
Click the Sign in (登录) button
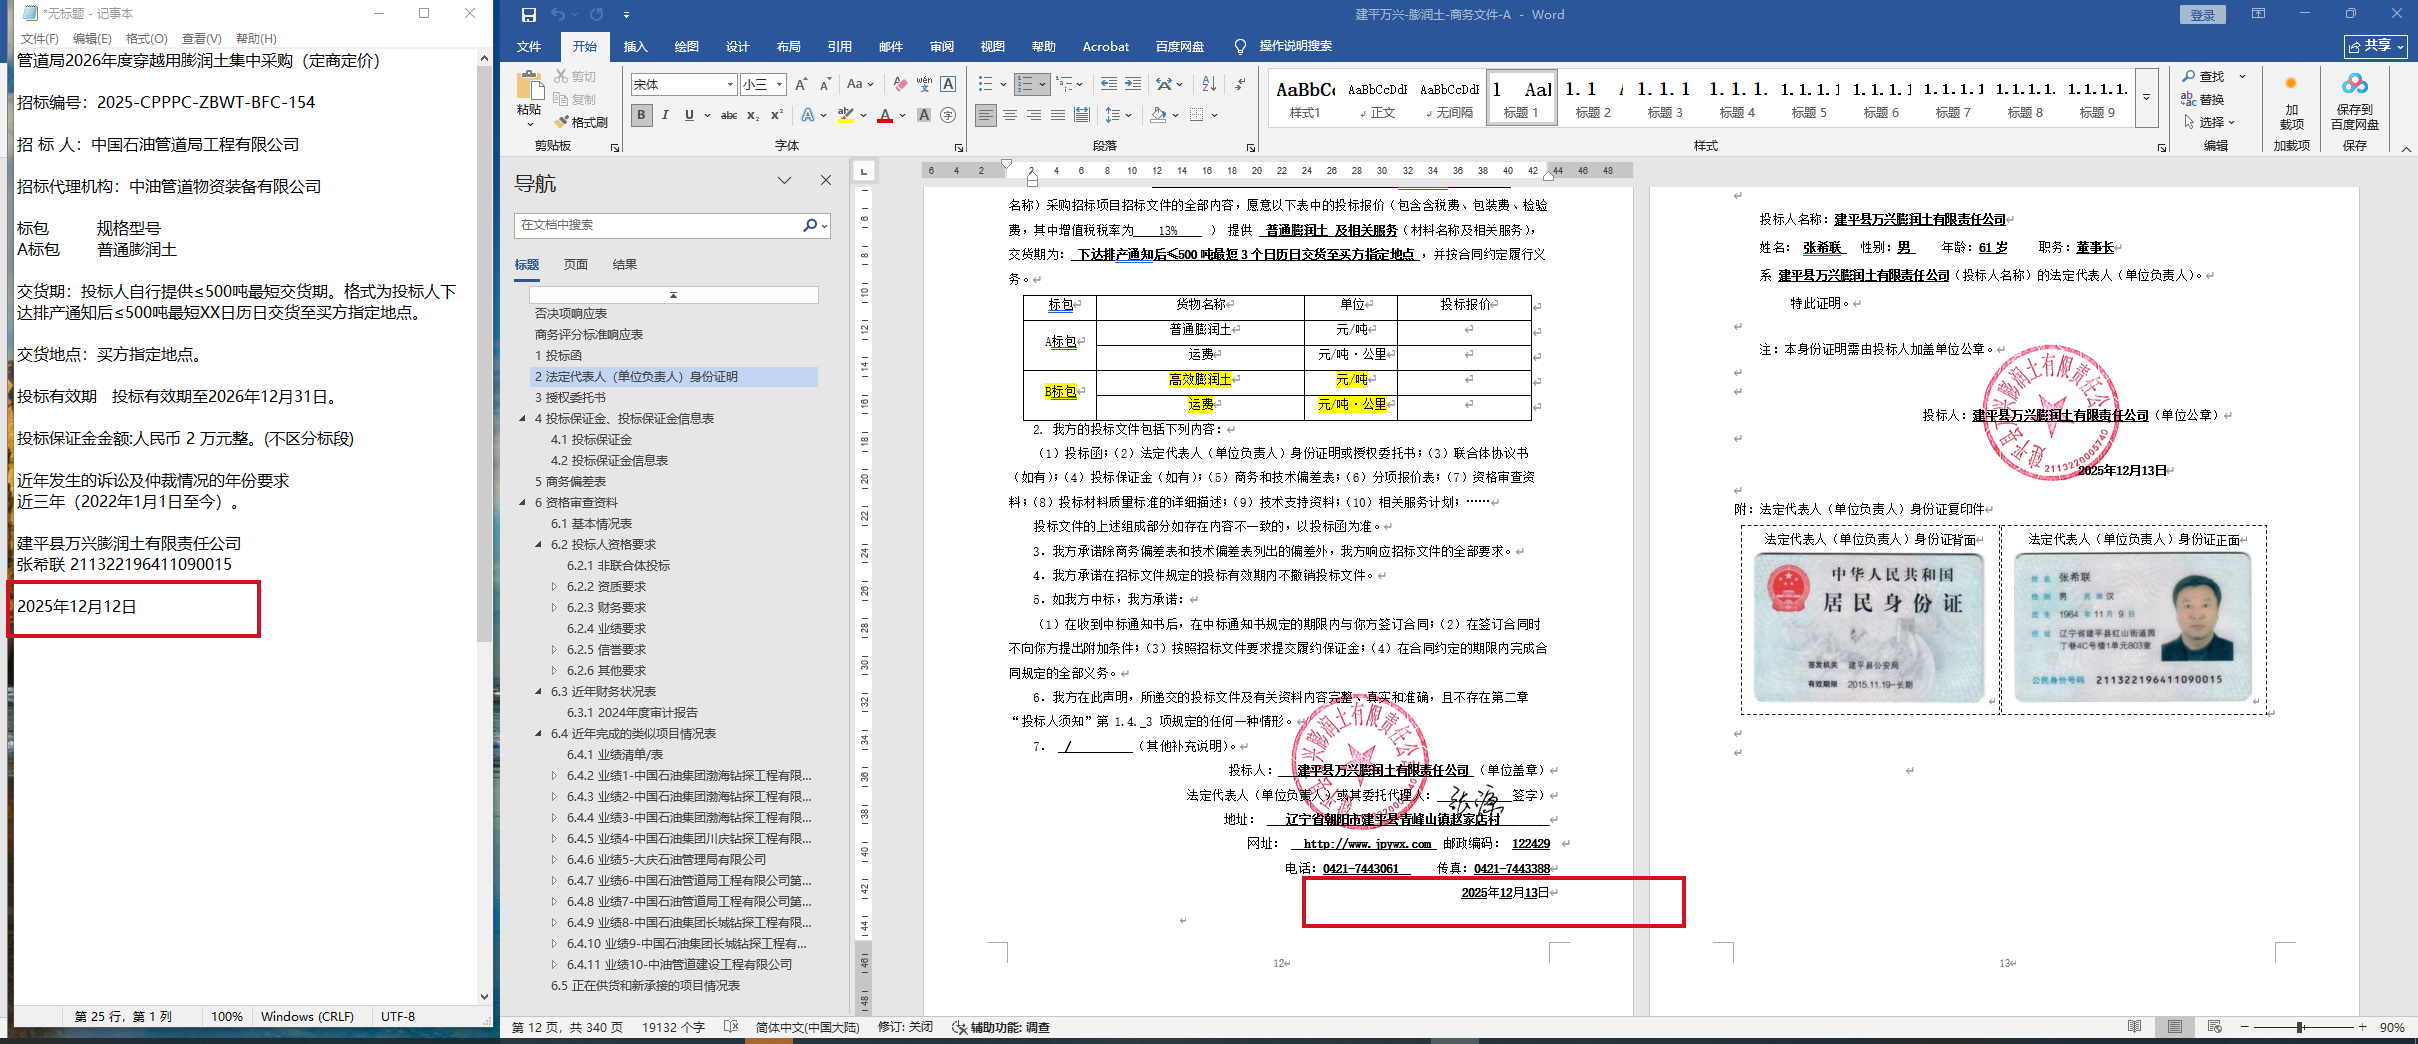(x=2203, y=15)
